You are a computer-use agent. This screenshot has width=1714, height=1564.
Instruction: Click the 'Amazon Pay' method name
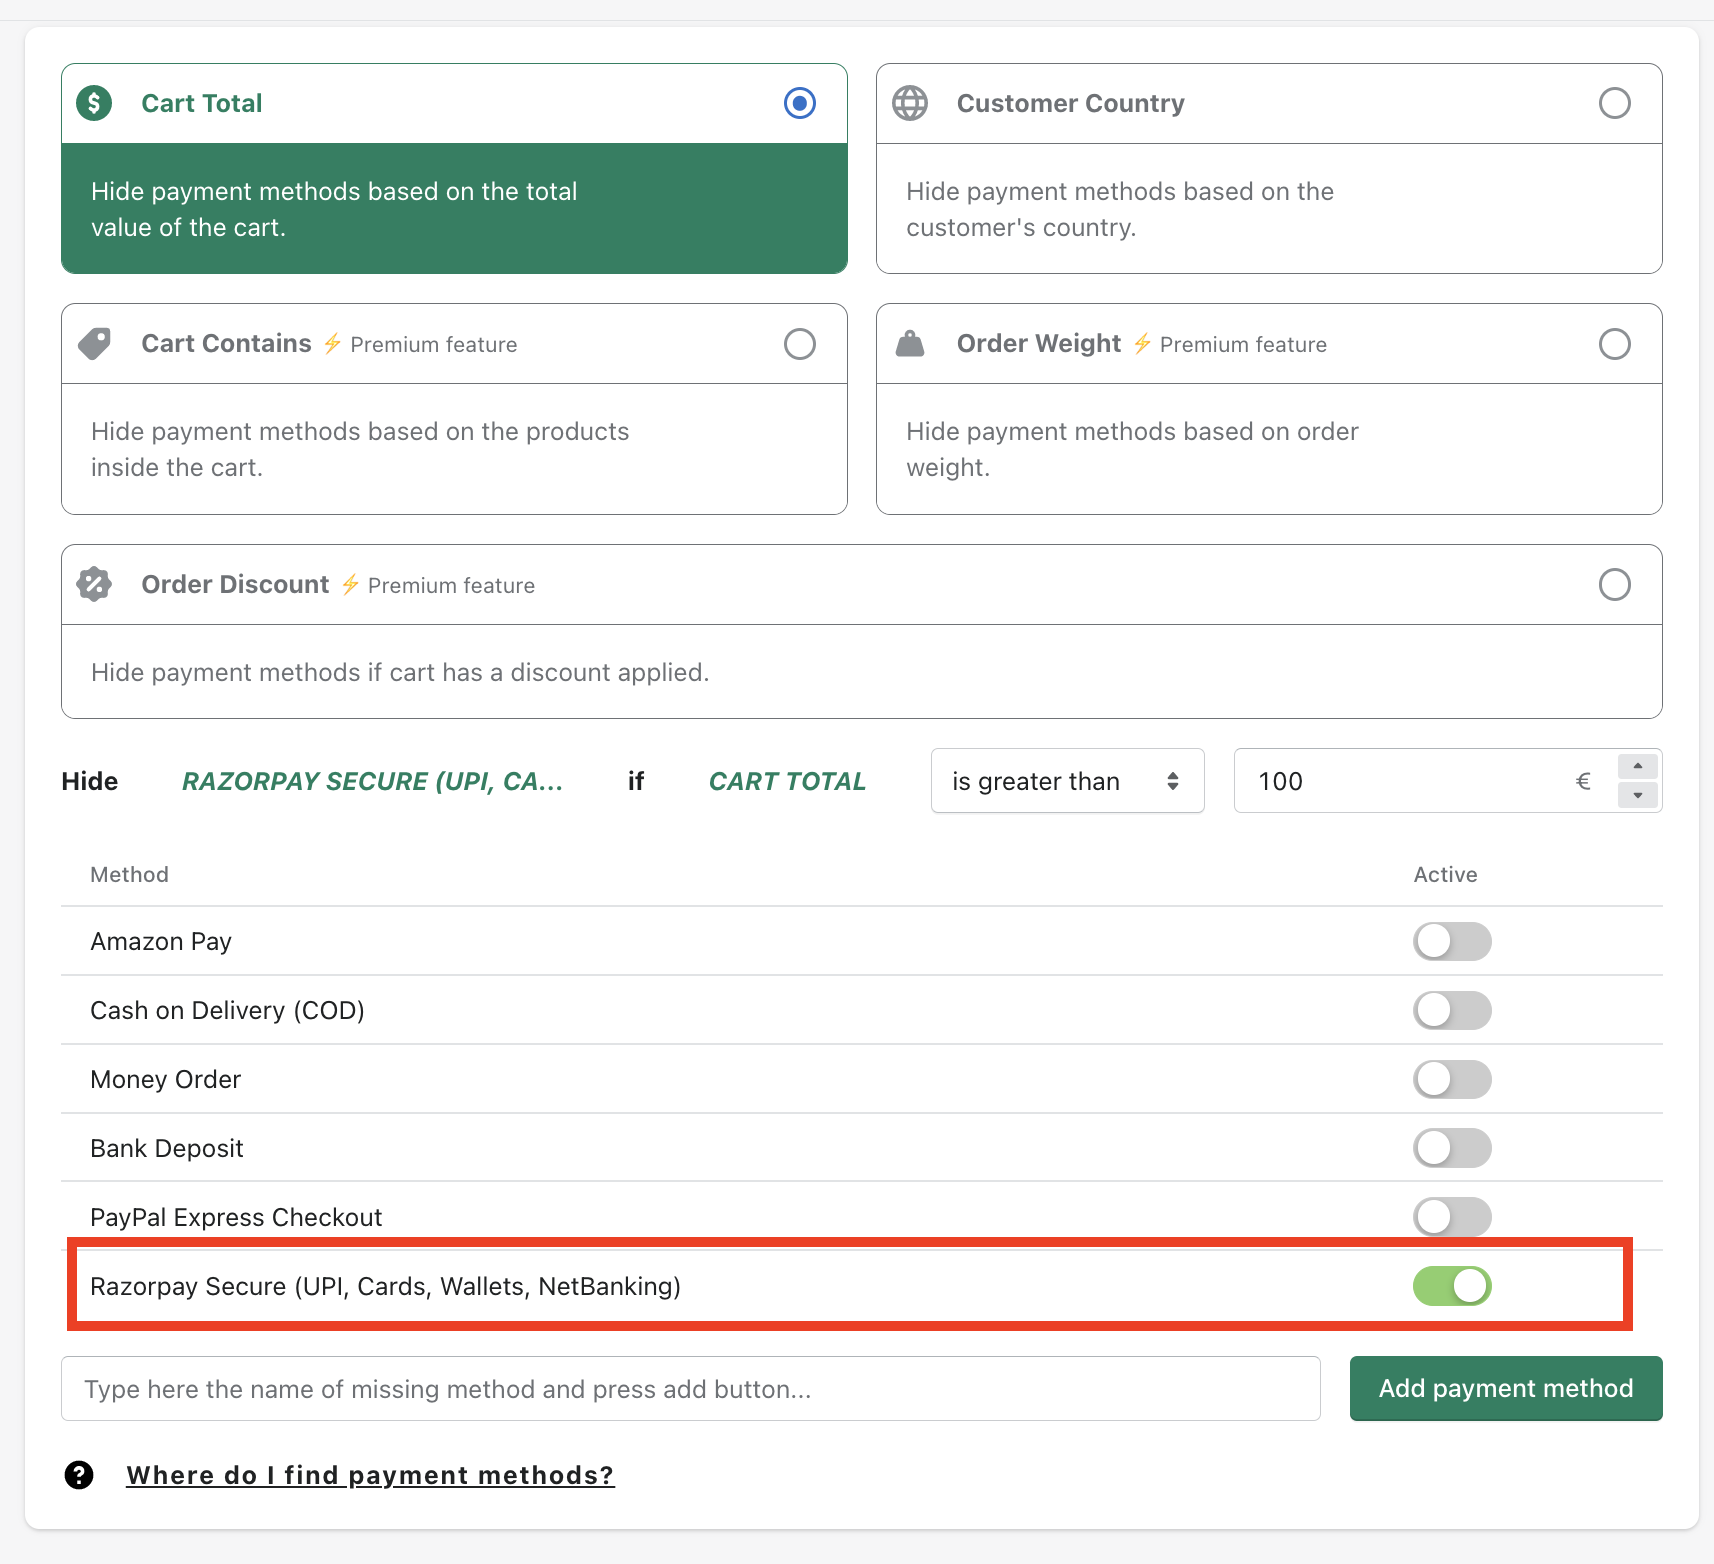point(161,941)
